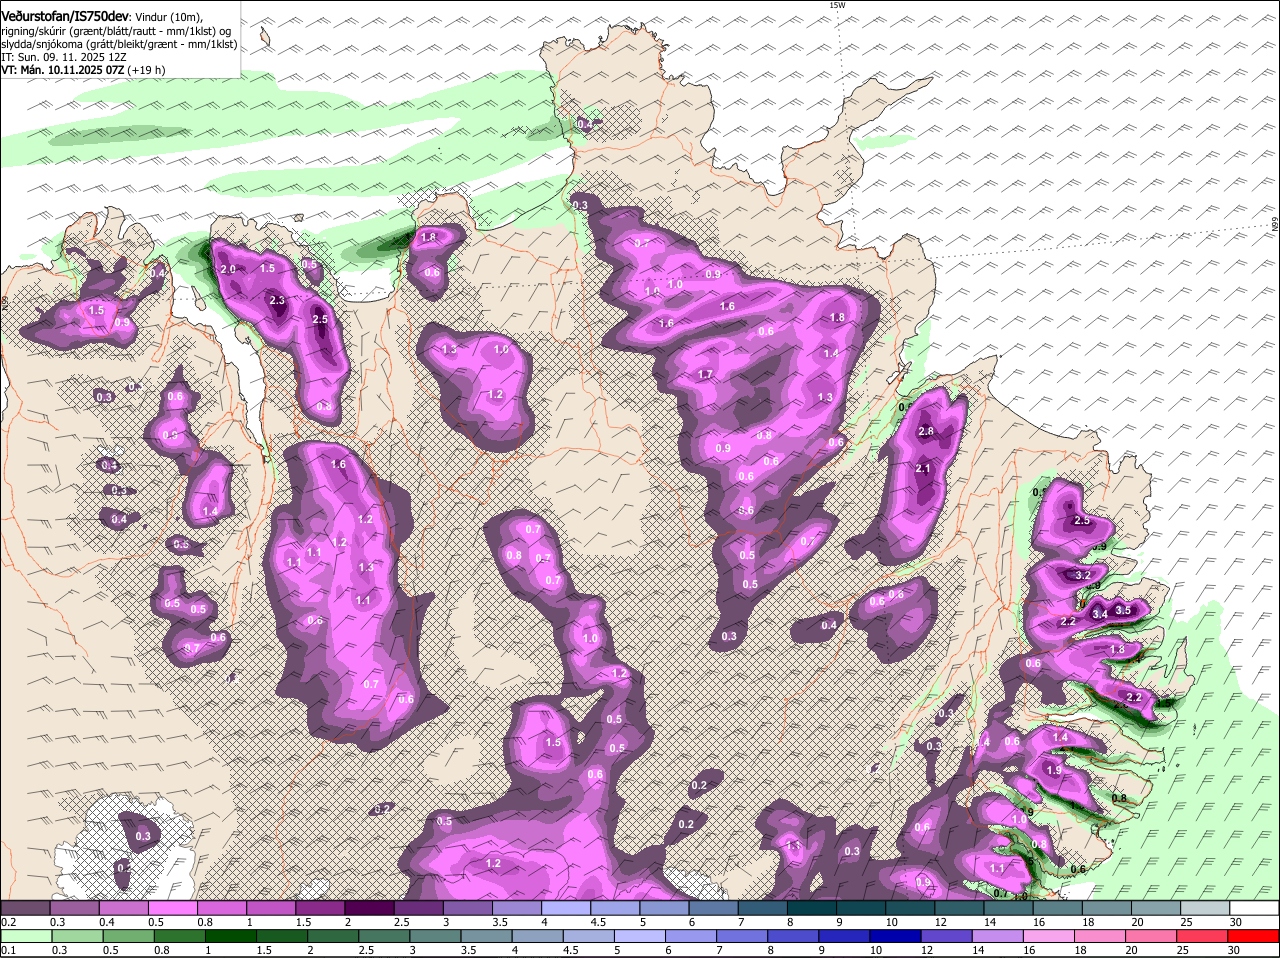
Task: Click the 1.9 precipitation value on the map
Action: click(x=1053, y=771)
